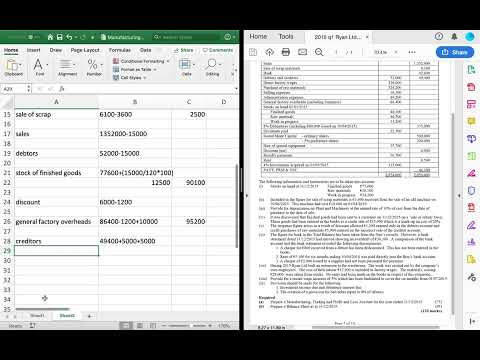Image resolution: width=480 pixels, height=360 pixels.
Task: Click the blue Share button in the PDF viewer
Action: click(455, 52)
